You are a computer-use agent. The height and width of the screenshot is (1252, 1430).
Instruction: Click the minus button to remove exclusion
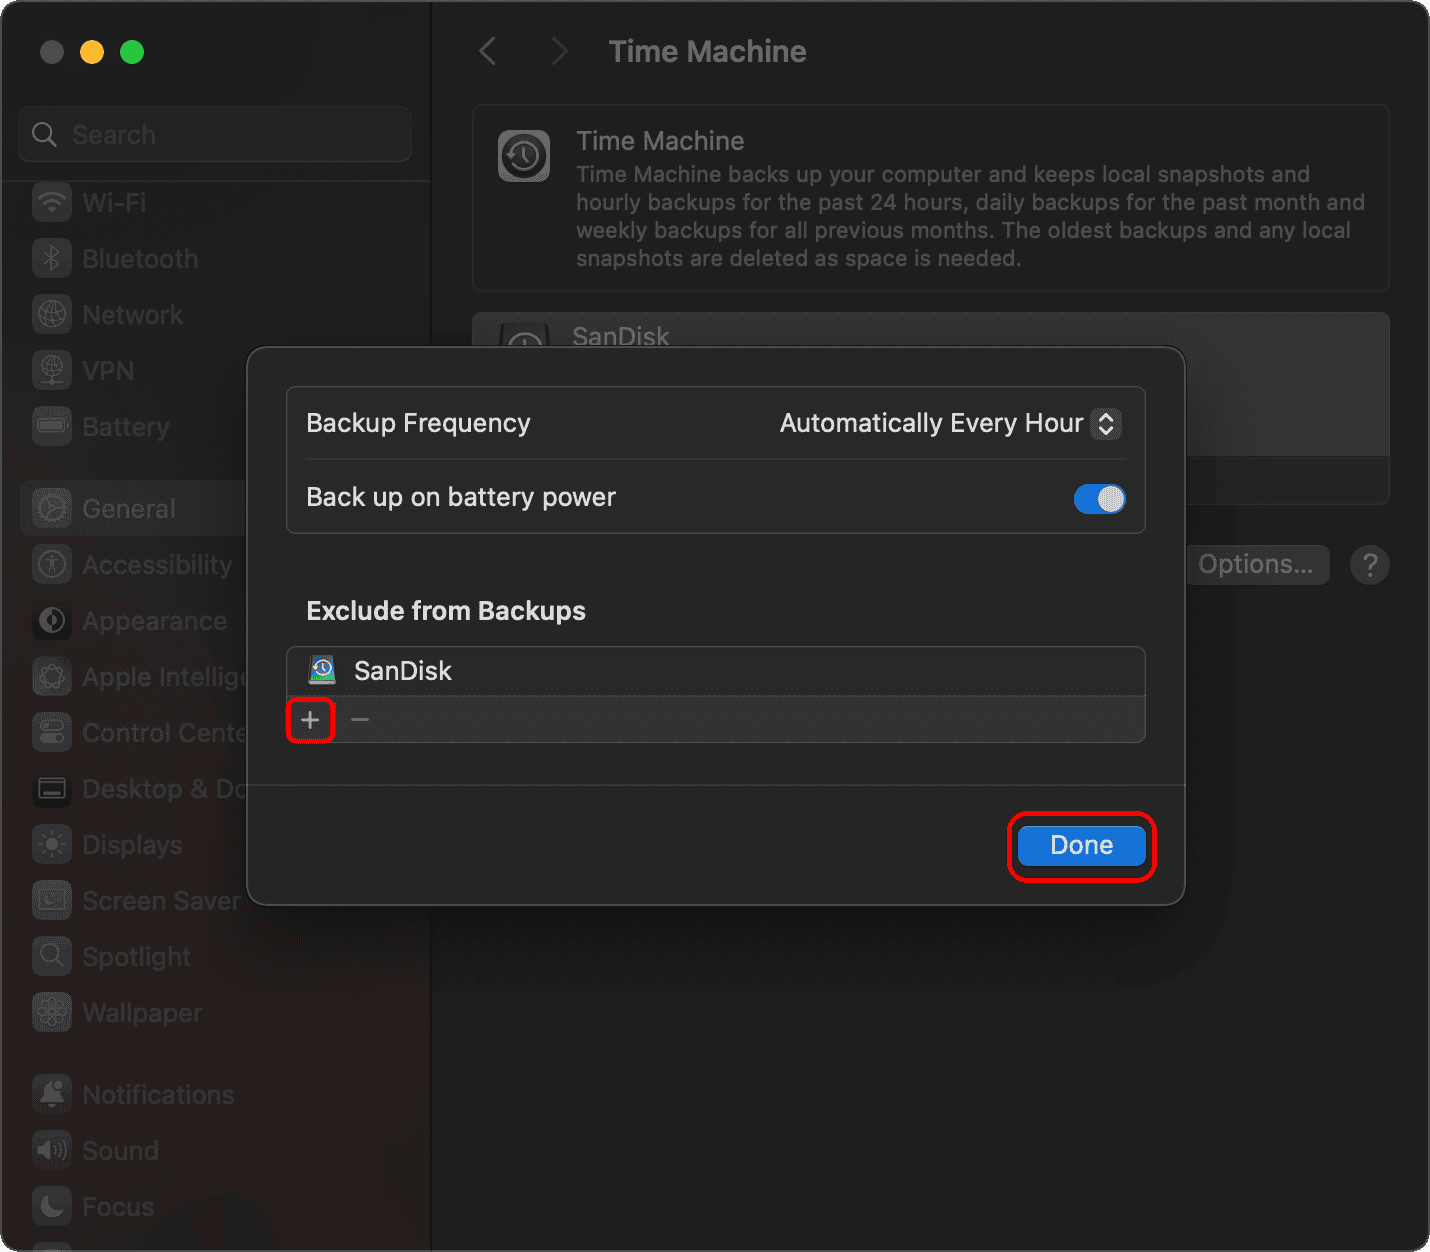pyautogui.click(x=360, y=720)
